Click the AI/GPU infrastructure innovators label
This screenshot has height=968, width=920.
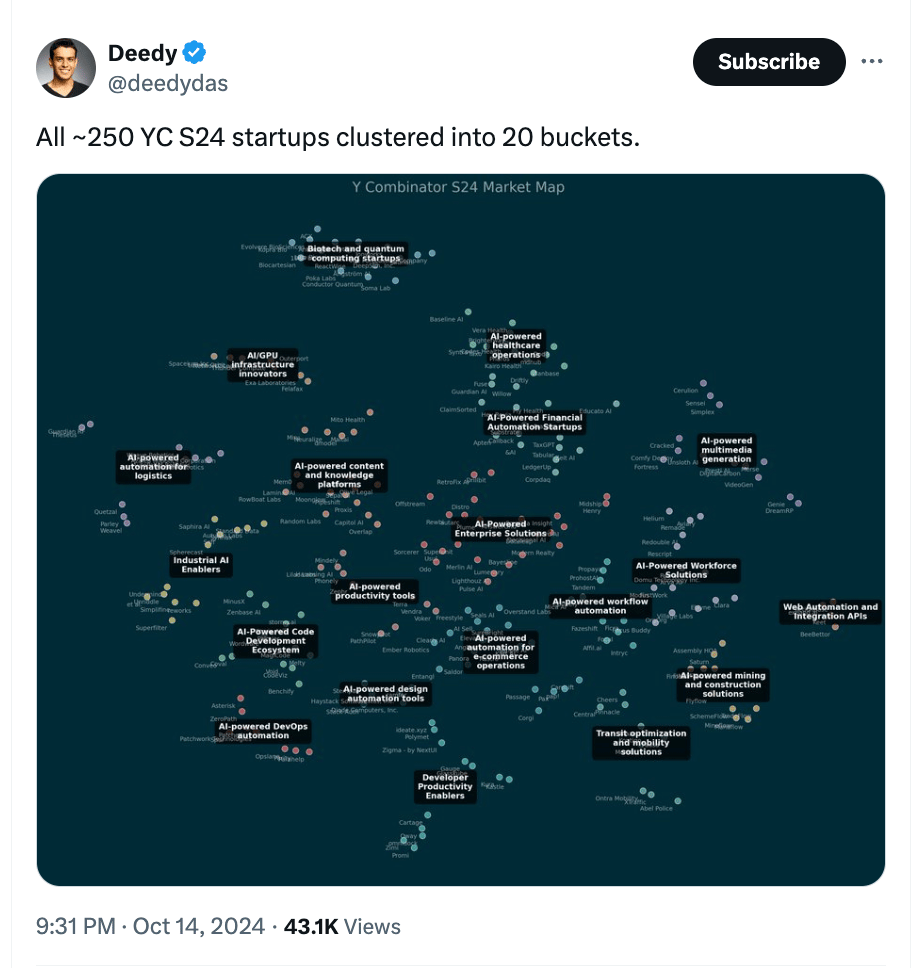coord(262,365)
